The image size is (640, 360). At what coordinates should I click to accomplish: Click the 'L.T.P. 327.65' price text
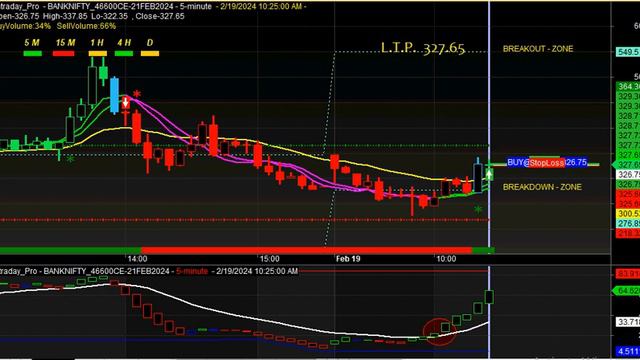point(423,48)
